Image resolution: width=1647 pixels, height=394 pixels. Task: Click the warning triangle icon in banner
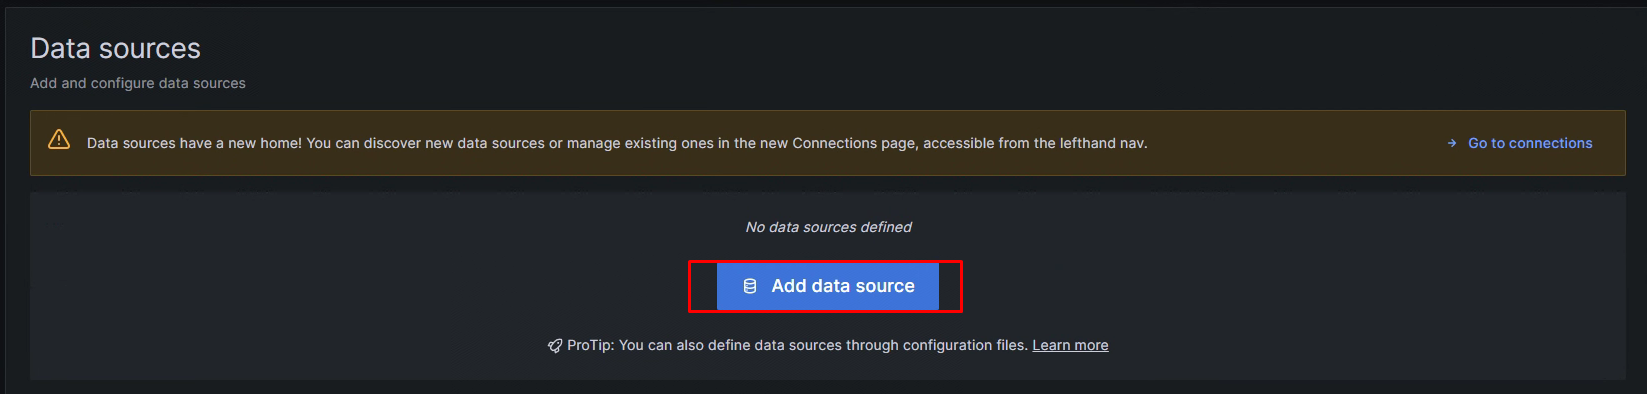tap(59, 140)
